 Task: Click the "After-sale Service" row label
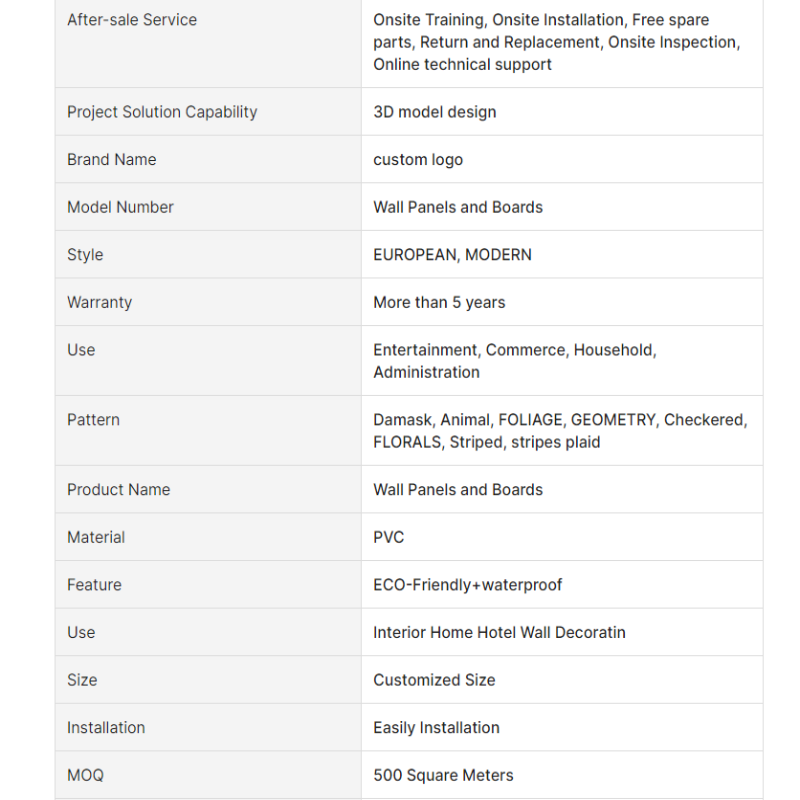point(132,20)
